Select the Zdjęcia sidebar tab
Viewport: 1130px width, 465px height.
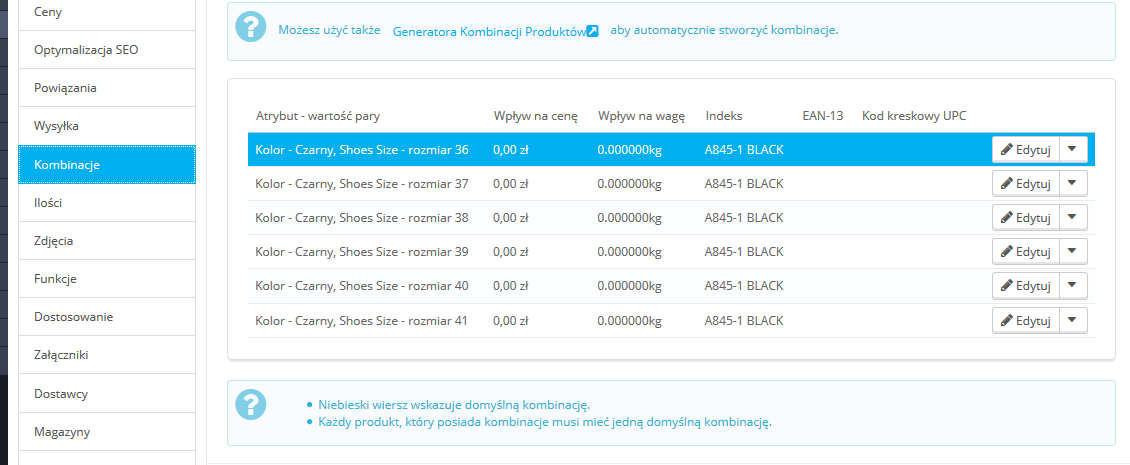106,240
